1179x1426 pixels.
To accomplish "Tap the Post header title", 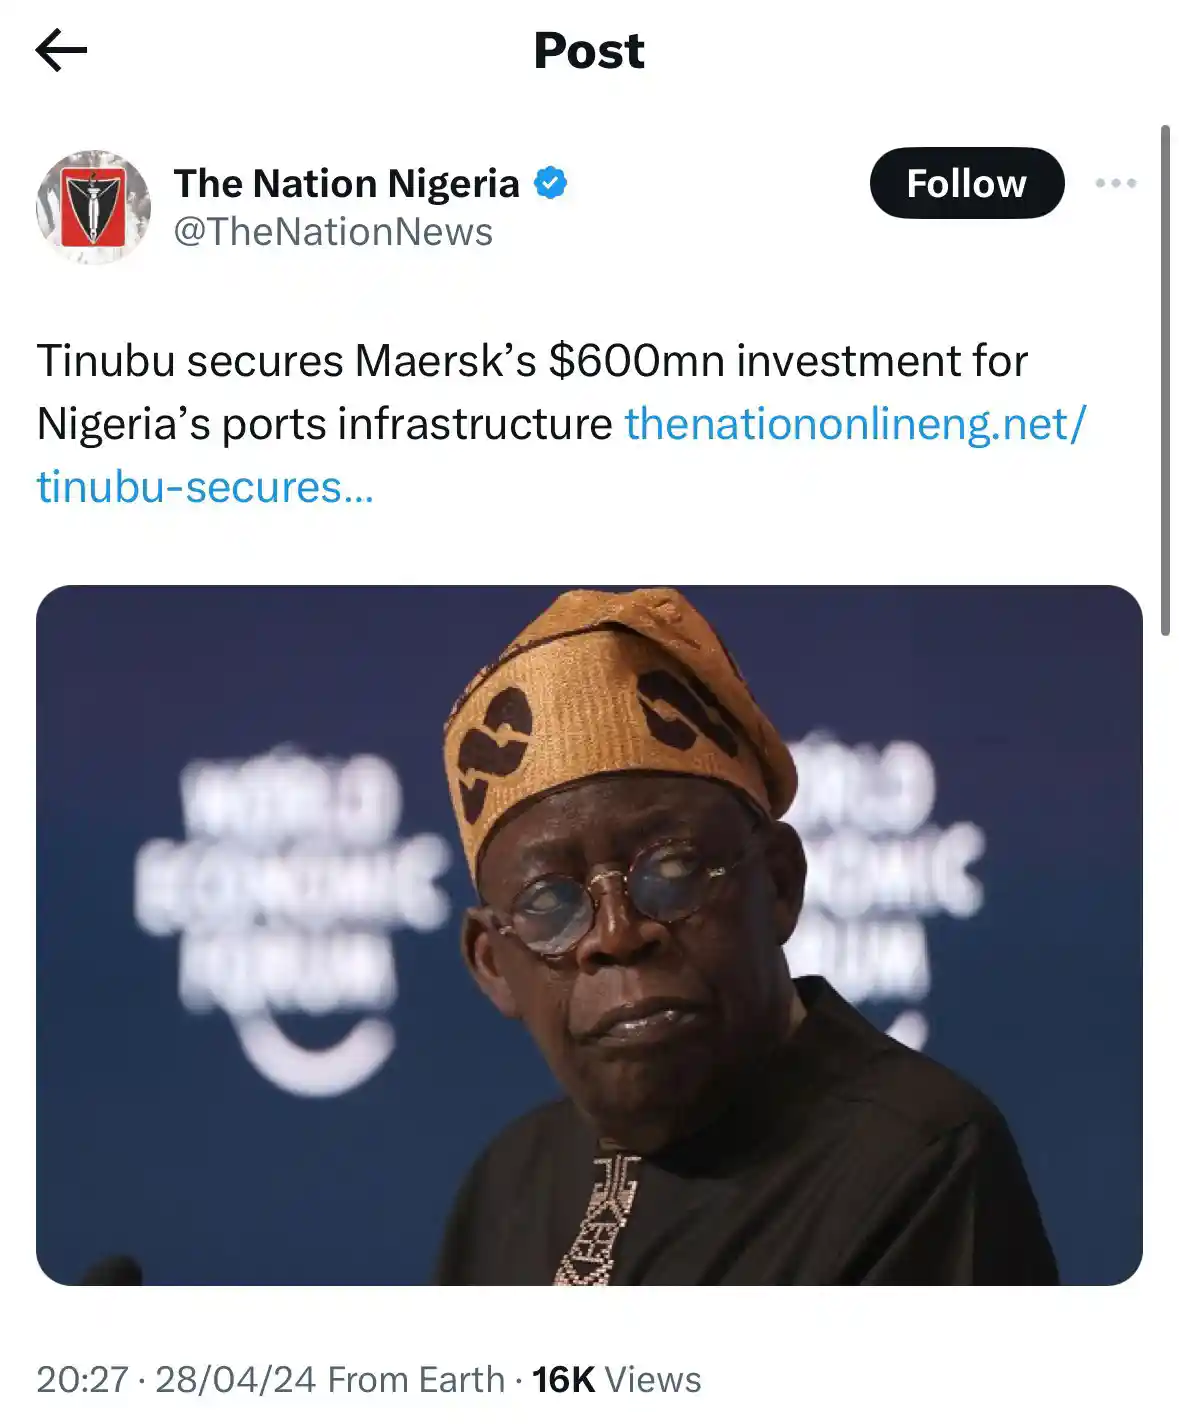I will (589, 51).
